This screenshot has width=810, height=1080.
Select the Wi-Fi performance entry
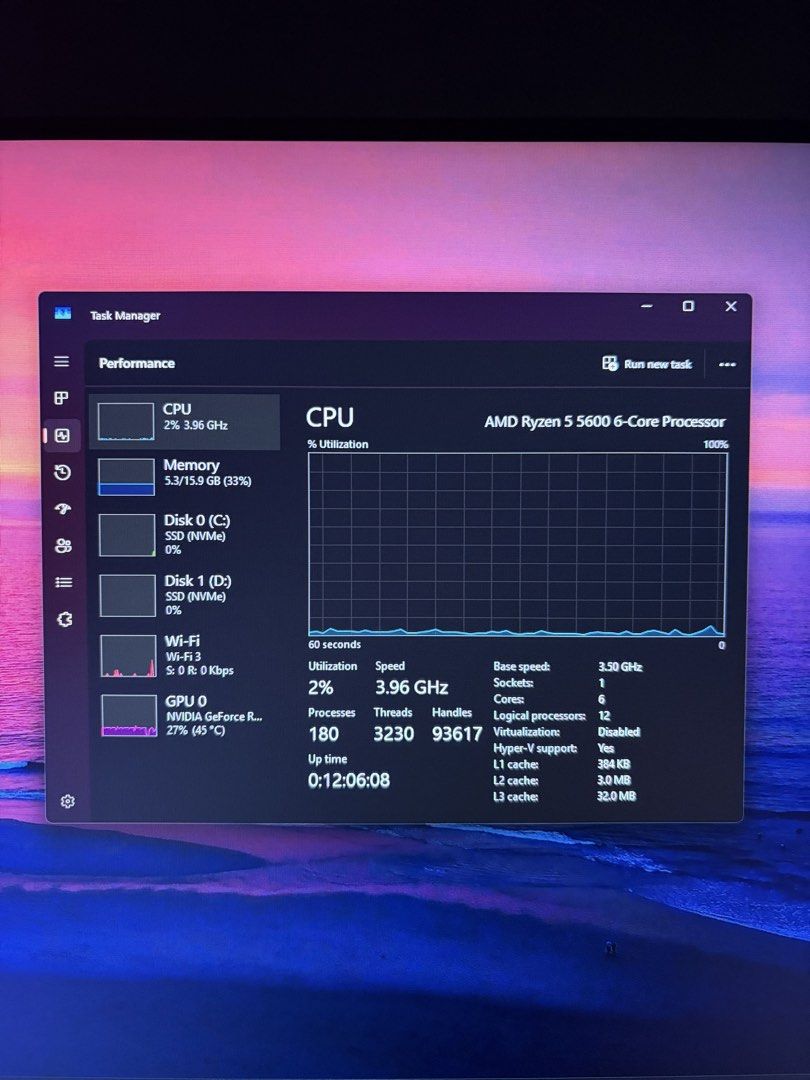click(x=188, y=656)
